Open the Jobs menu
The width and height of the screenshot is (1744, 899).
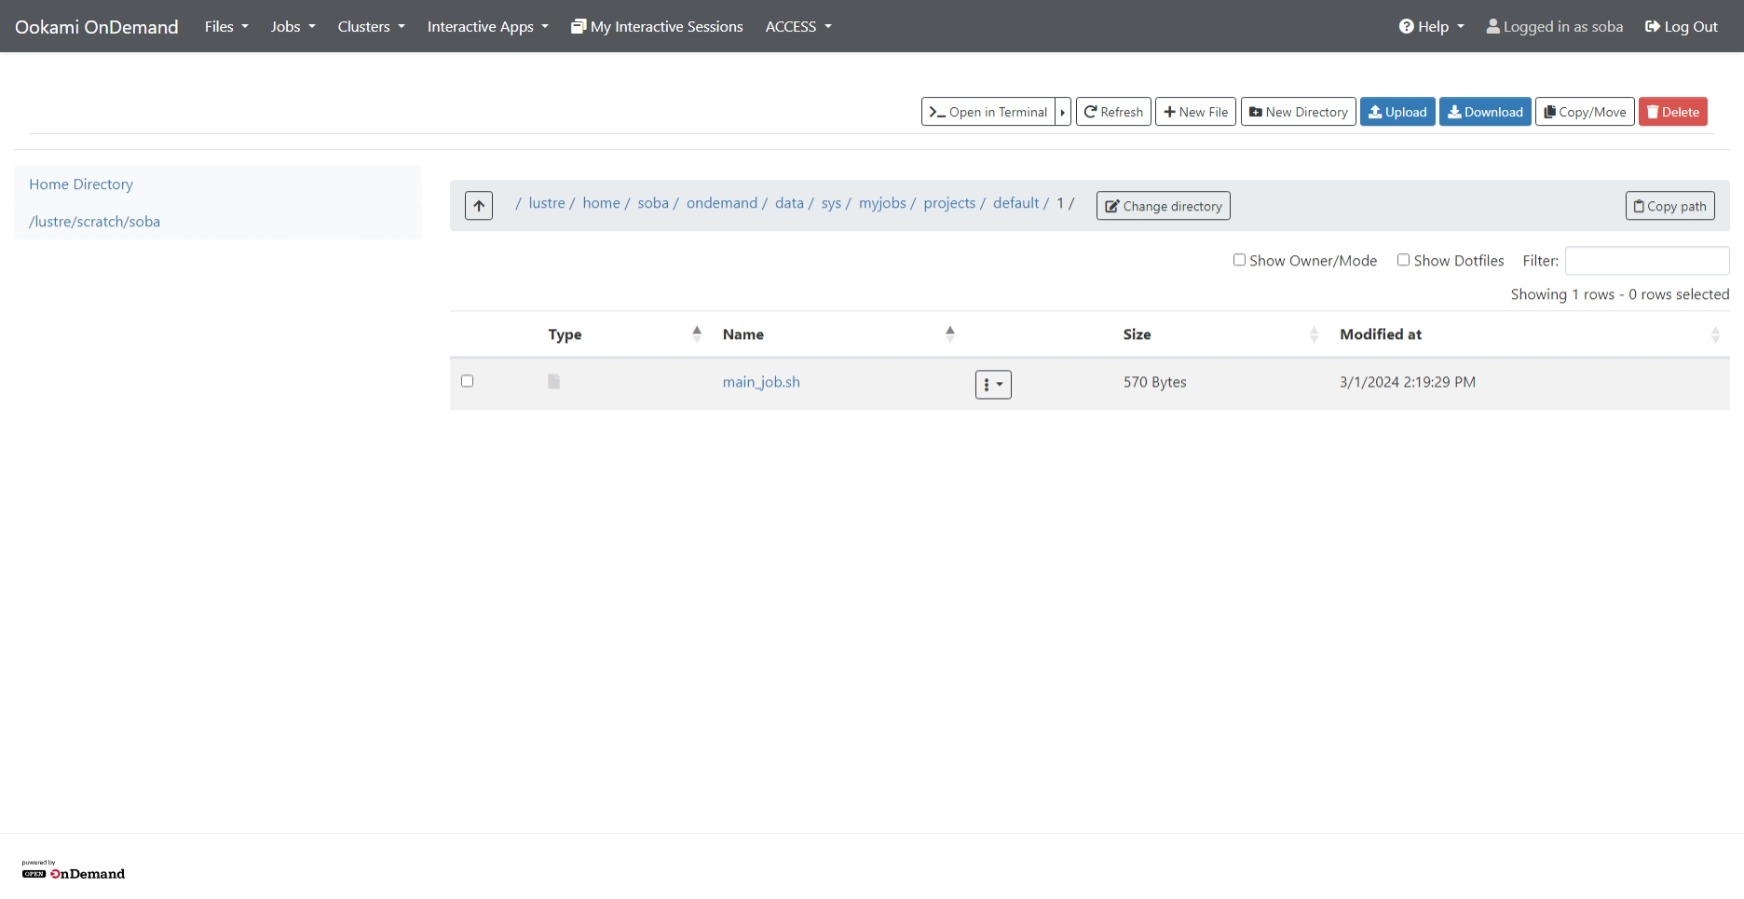pyautogui.click(x=292, y=27)
